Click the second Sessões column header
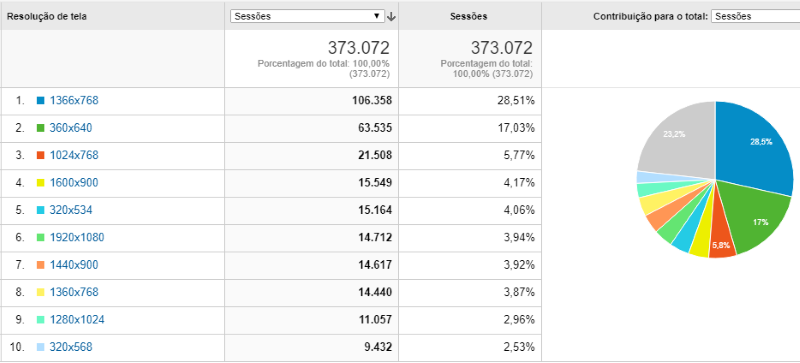The image size is (800, 363). [468, 16]
